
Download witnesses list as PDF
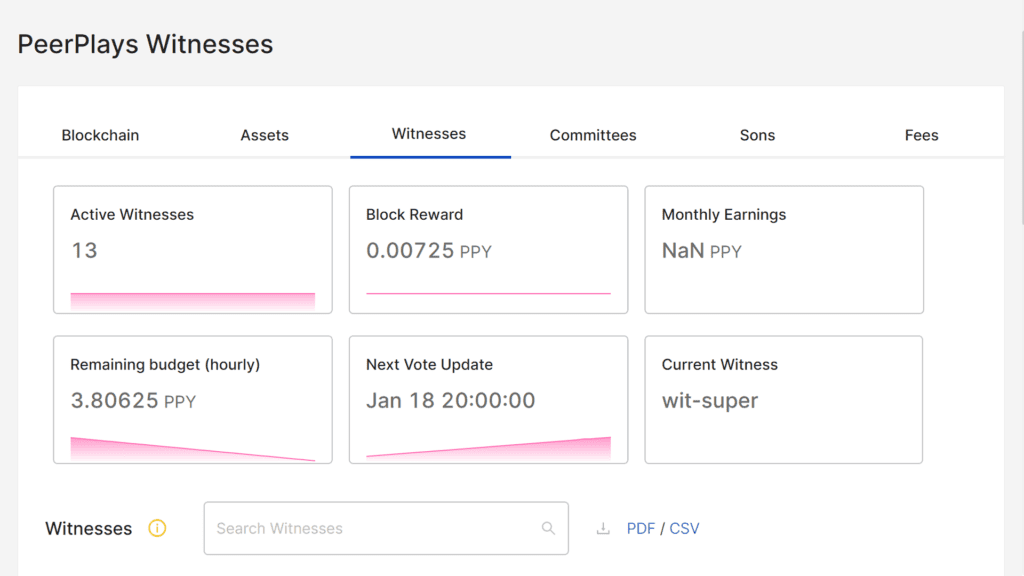(641, 528)
